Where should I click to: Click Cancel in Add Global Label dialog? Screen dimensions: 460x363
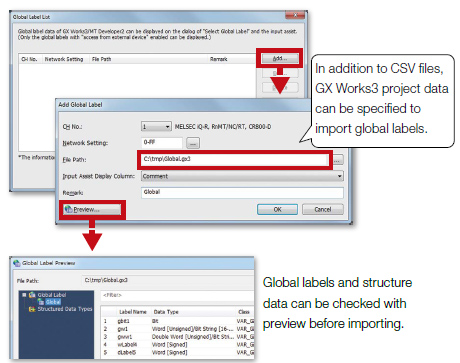click(x=323, y=210)
